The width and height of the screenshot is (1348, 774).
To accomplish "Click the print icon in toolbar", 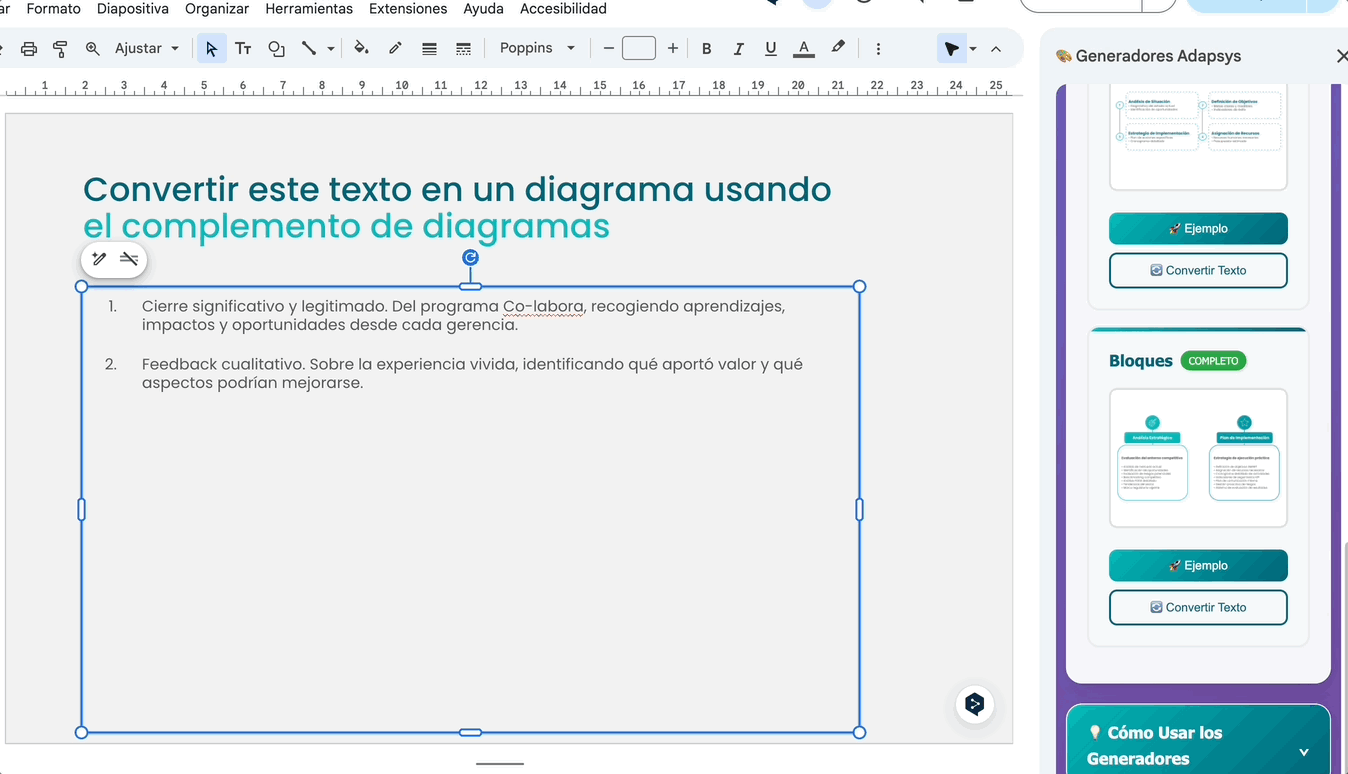I will (29, 48).
